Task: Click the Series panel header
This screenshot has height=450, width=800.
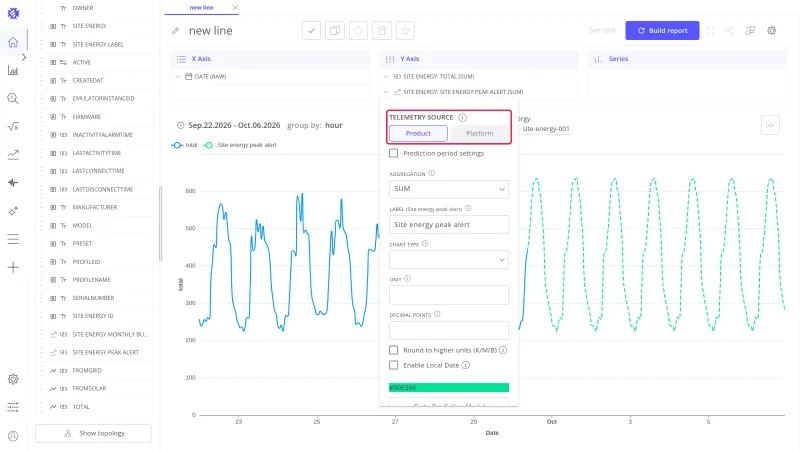Action: [688, 59]
